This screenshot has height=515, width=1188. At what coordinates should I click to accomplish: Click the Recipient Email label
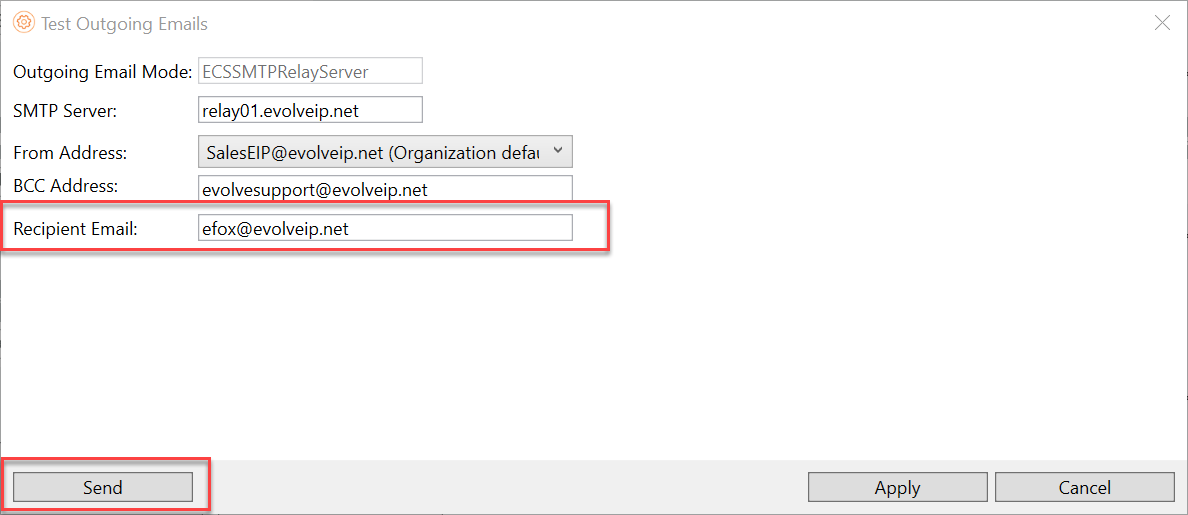[x=75, y=229]
